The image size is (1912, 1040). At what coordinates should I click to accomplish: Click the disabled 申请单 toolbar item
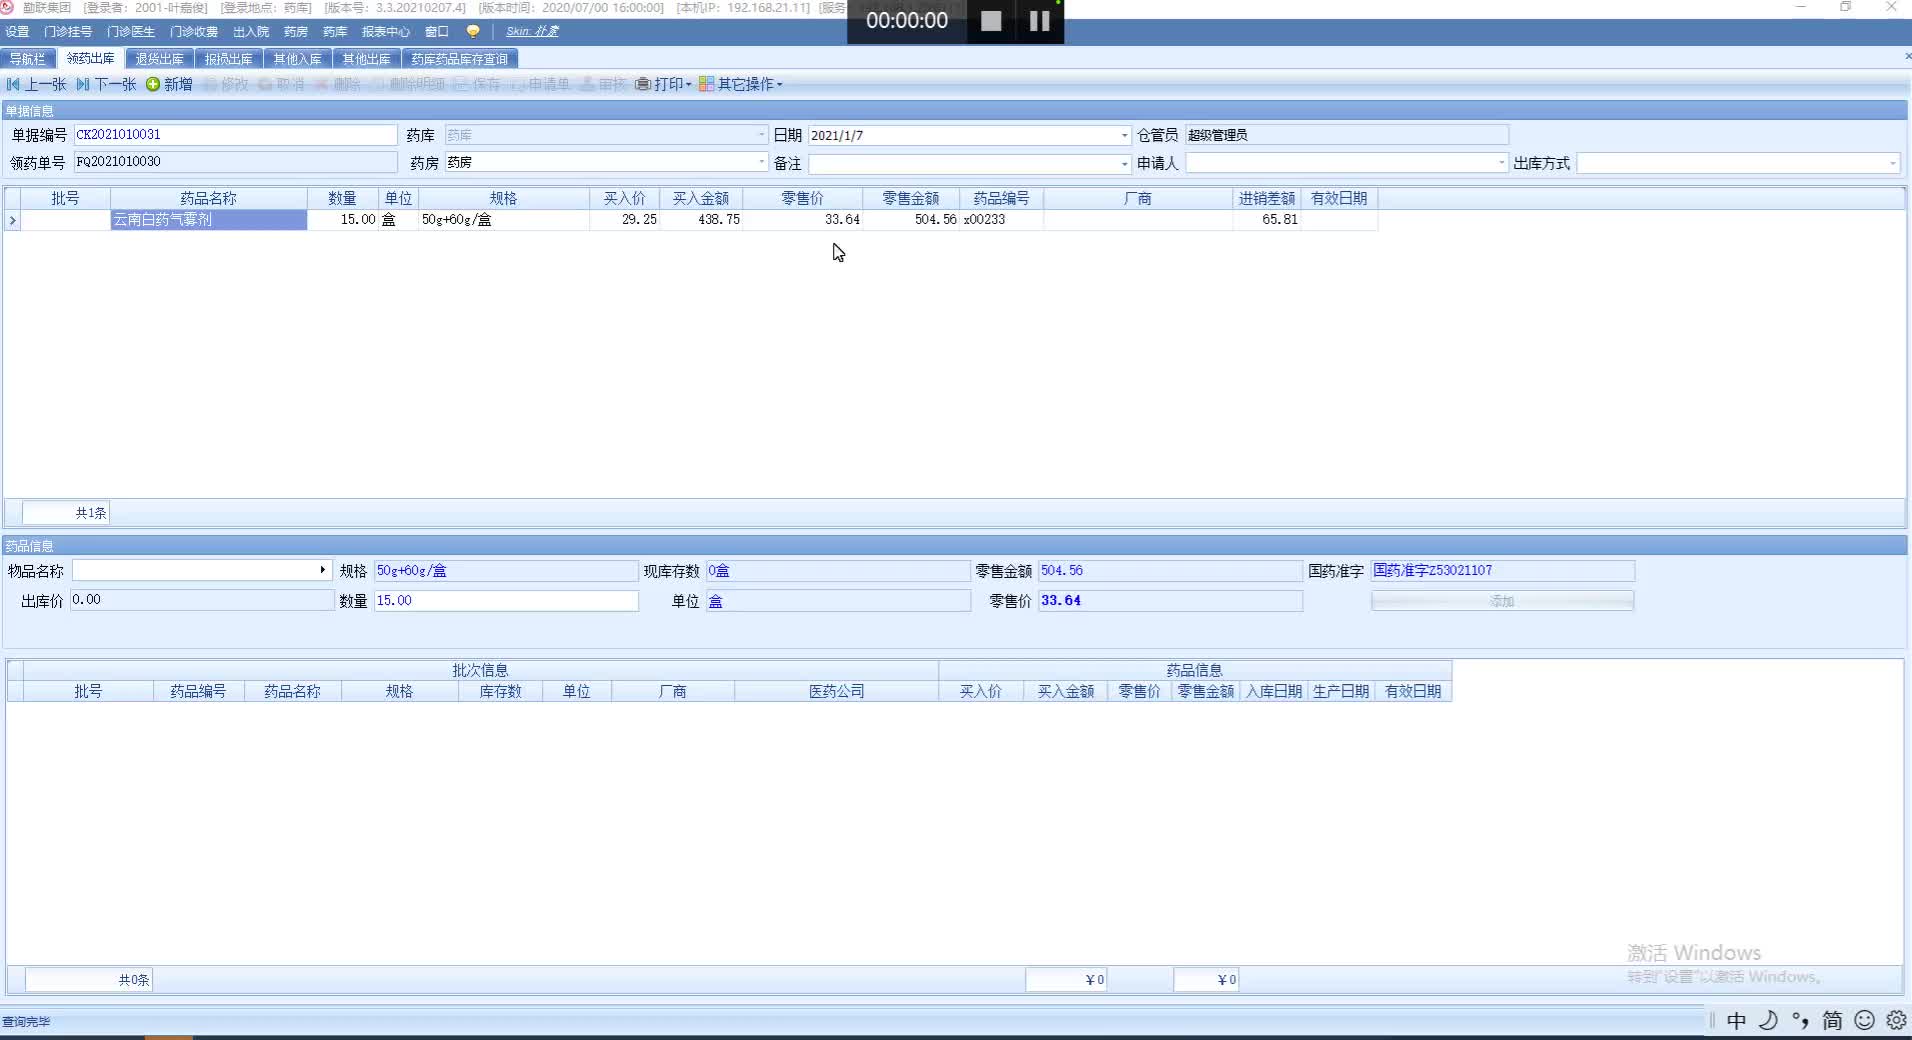point(541,84)
